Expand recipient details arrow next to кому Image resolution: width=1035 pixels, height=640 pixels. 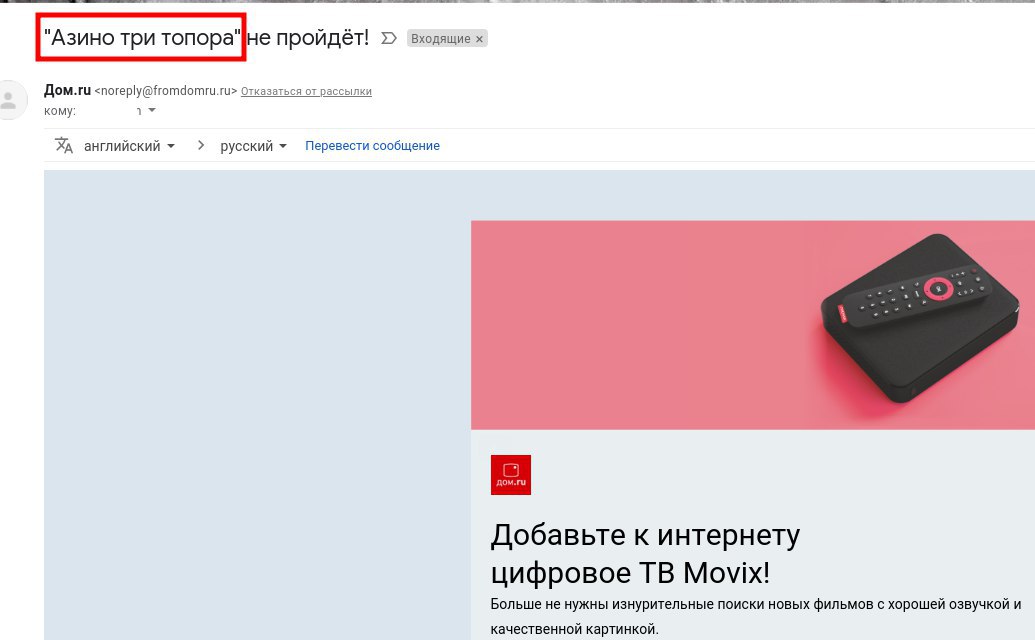pos(152,110)
